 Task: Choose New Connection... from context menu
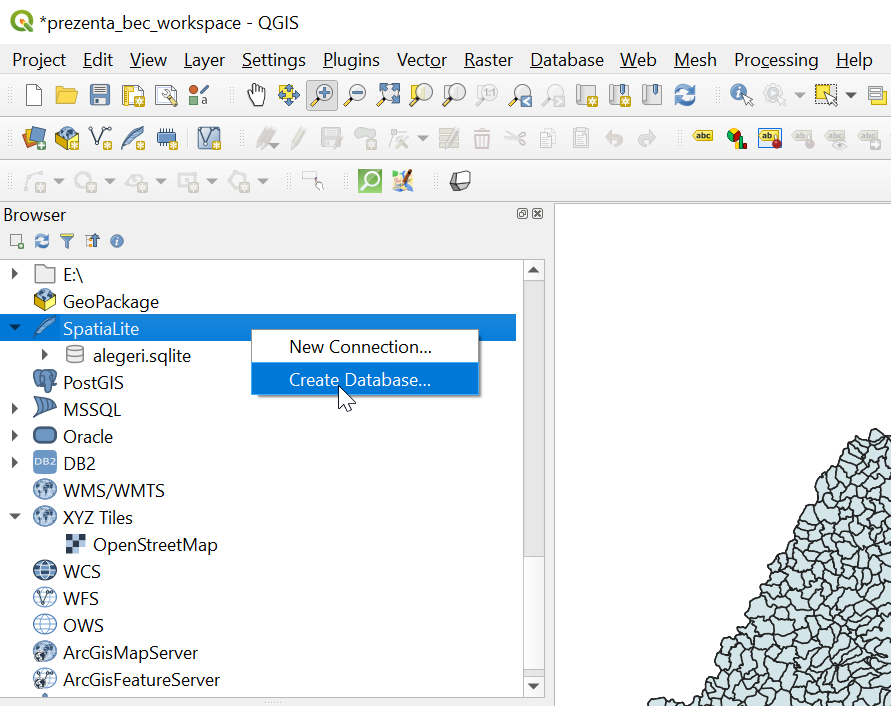pyautogui.click(x=365, y=347)
